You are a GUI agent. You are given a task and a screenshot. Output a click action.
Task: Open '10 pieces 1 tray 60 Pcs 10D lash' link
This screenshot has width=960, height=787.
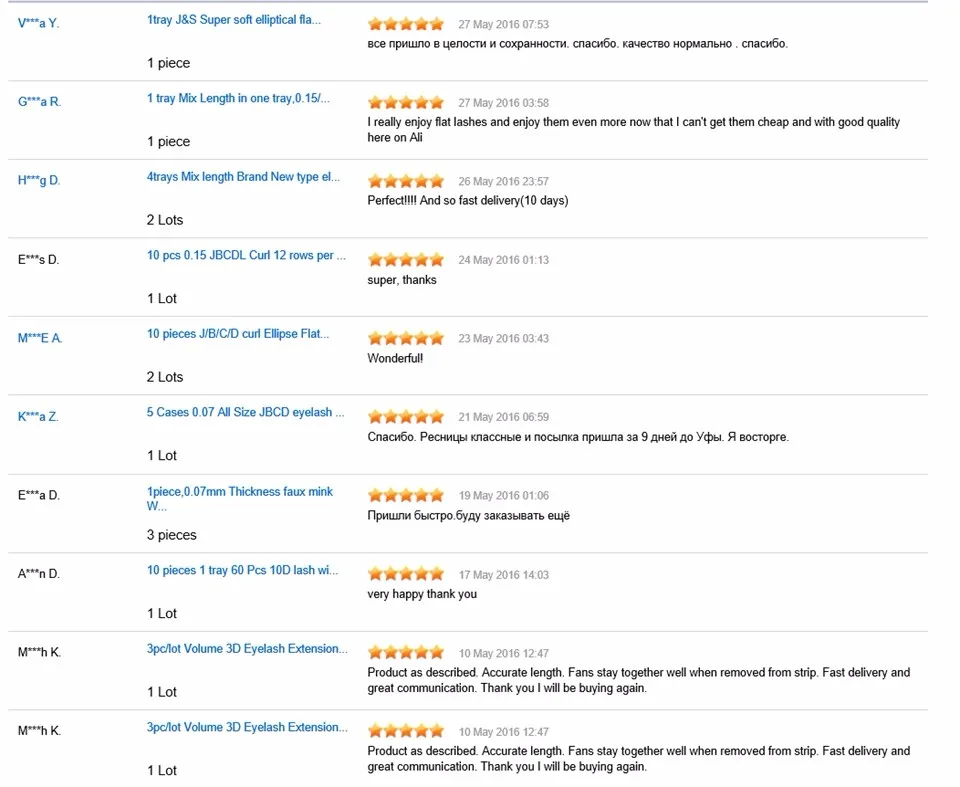242,570
